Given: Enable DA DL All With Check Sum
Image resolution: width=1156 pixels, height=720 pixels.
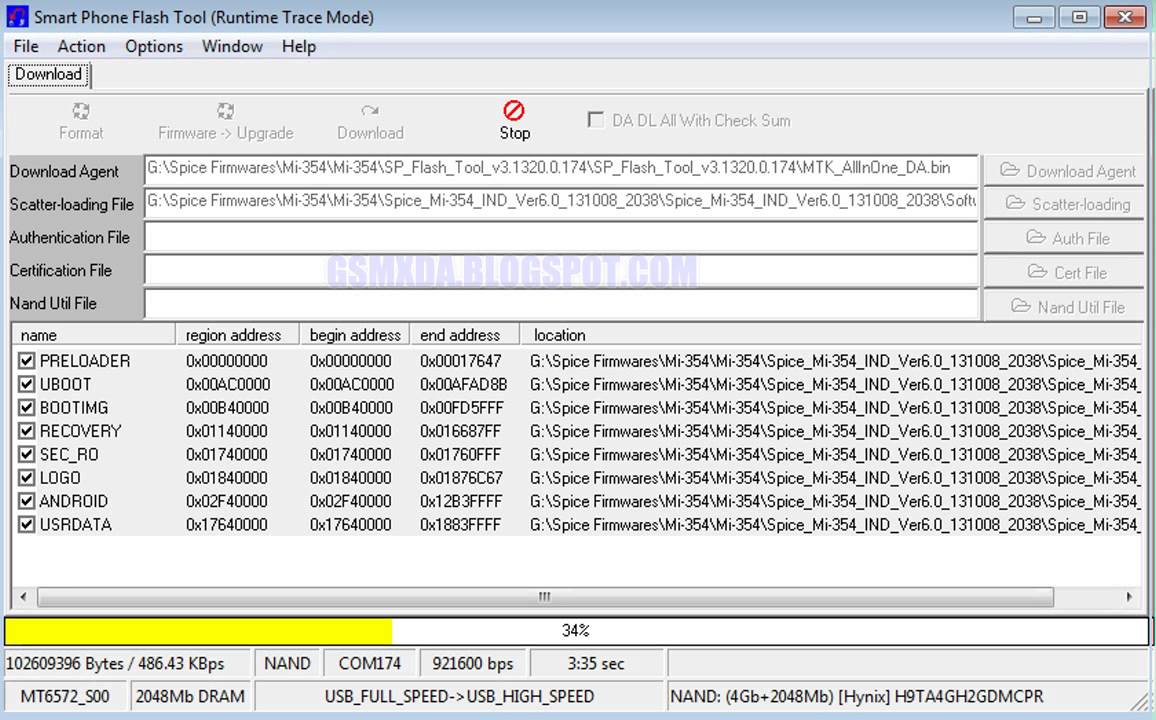Looking at the screenshot, I should point(595,119).
